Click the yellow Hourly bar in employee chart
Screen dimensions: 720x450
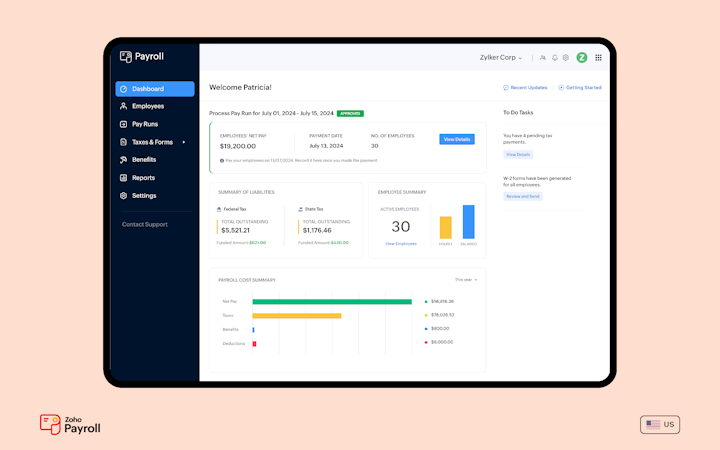[x=445, y=227]
